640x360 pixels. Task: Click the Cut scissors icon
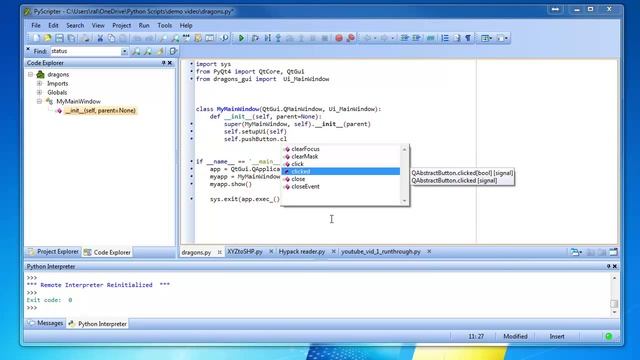(x=100, y=38)
